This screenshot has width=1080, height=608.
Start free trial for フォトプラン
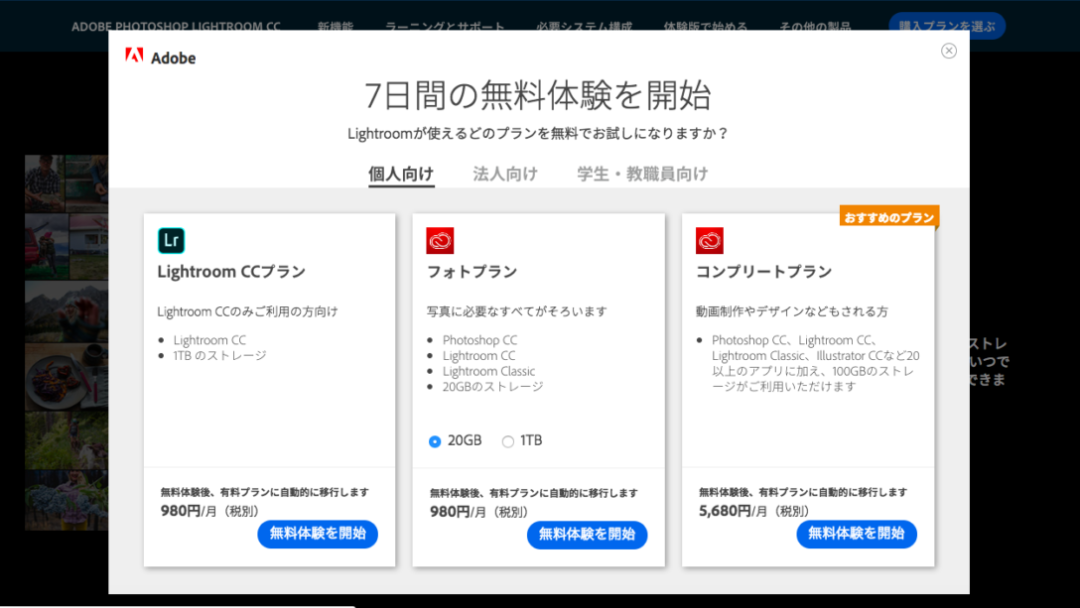587,534
